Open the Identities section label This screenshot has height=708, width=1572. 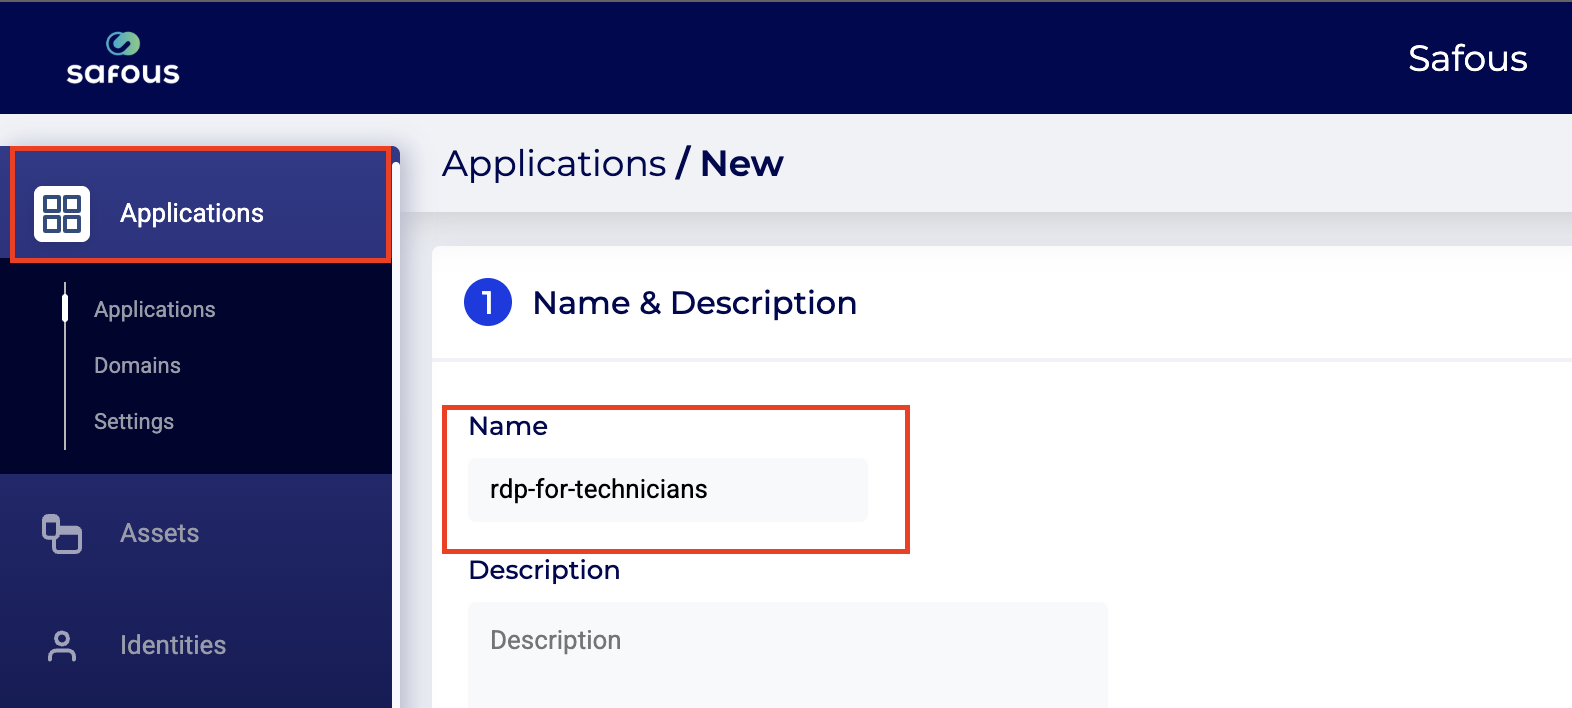click(x=173, y=646)
